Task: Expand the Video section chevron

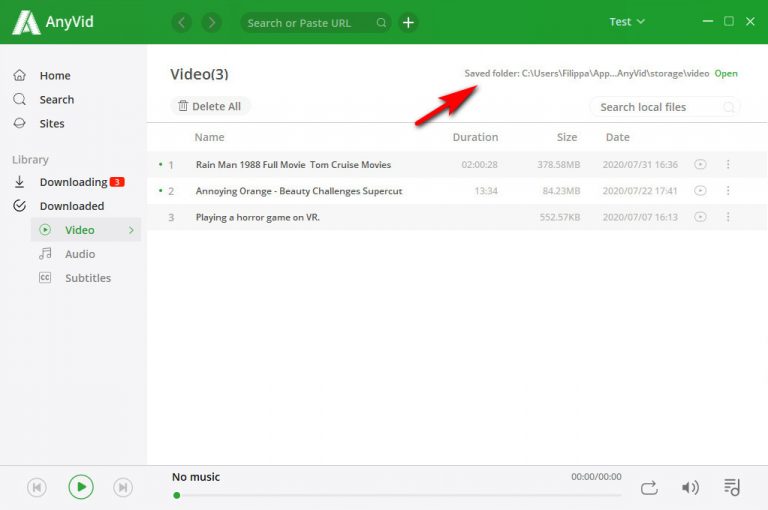Action: pos(131,231)
